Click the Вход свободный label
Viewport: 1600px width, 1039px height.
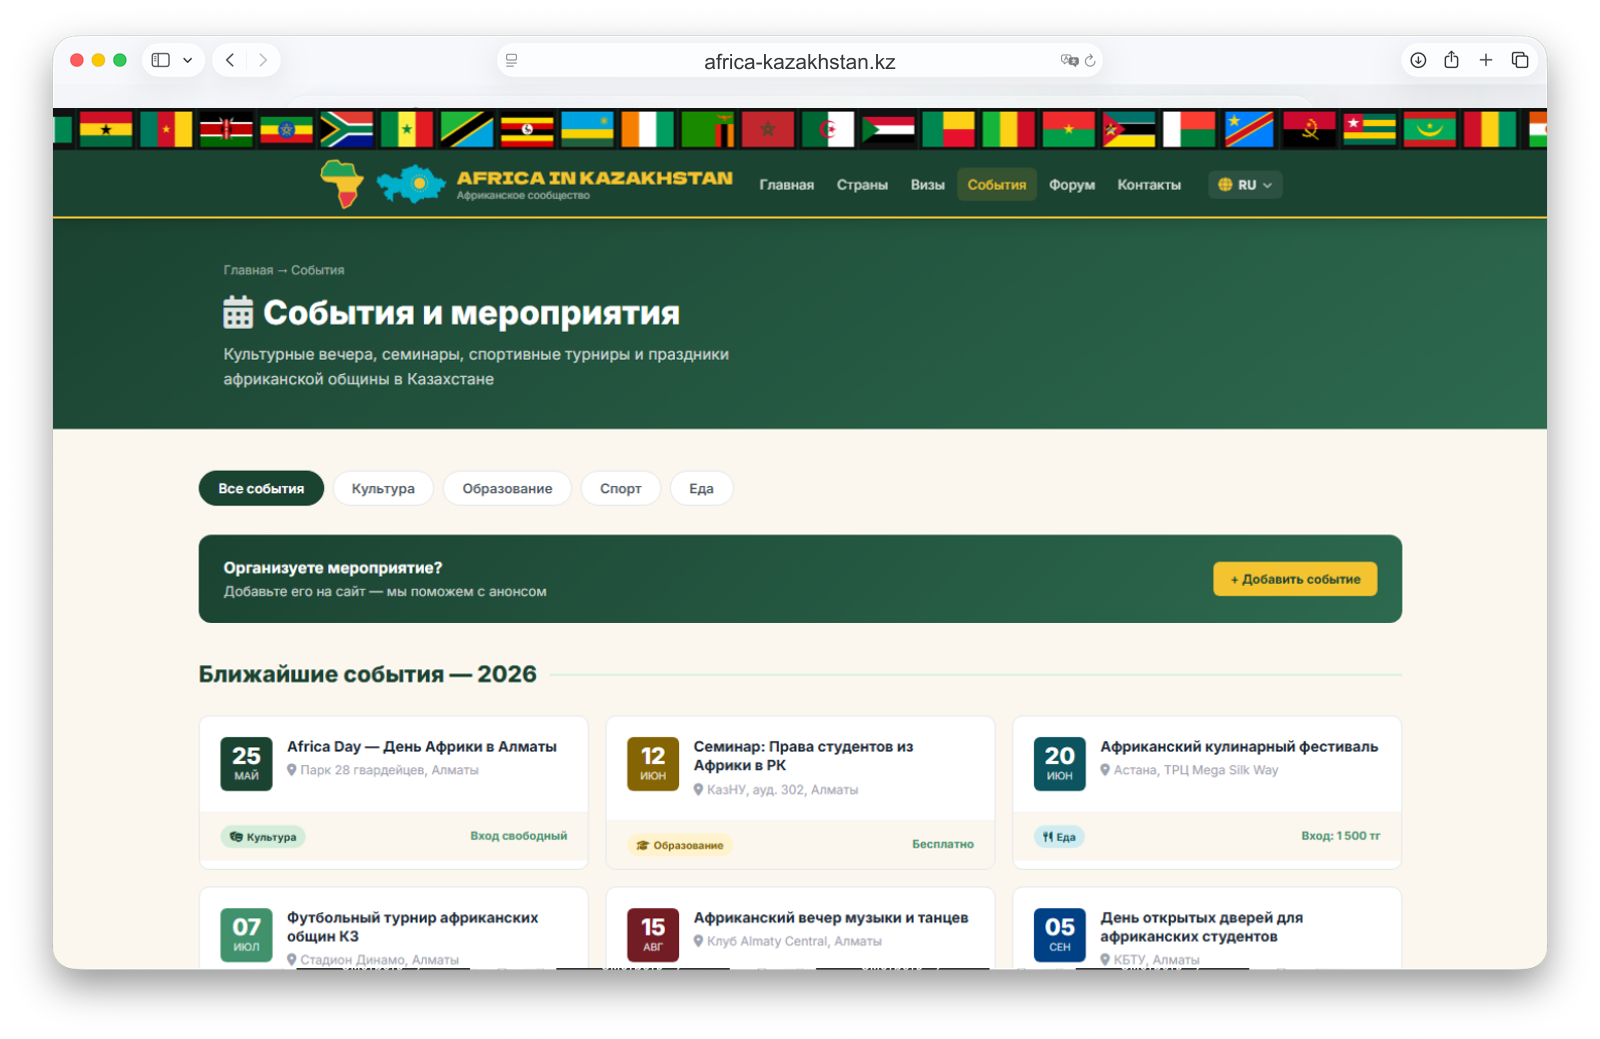518,836
